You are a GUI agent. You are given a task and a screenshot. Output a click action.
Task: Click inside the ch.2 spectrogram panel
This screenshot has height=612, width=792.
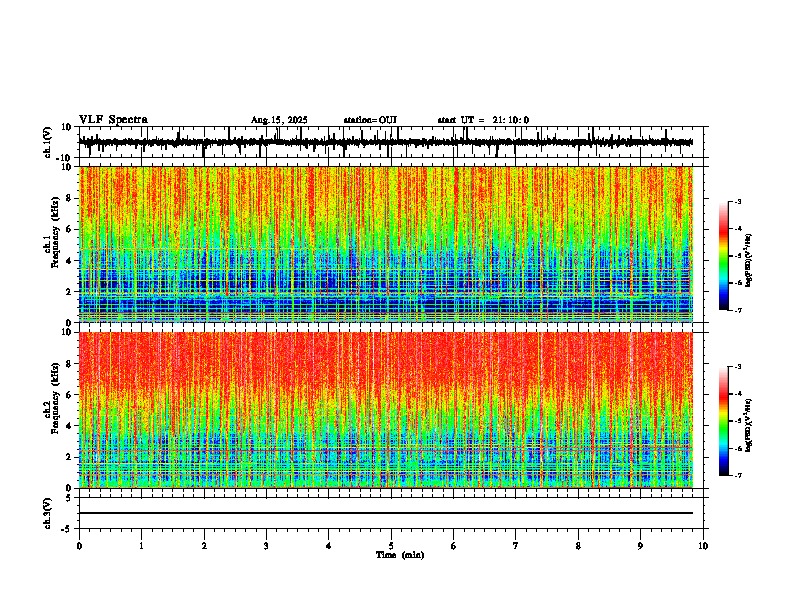click(385, 410)
